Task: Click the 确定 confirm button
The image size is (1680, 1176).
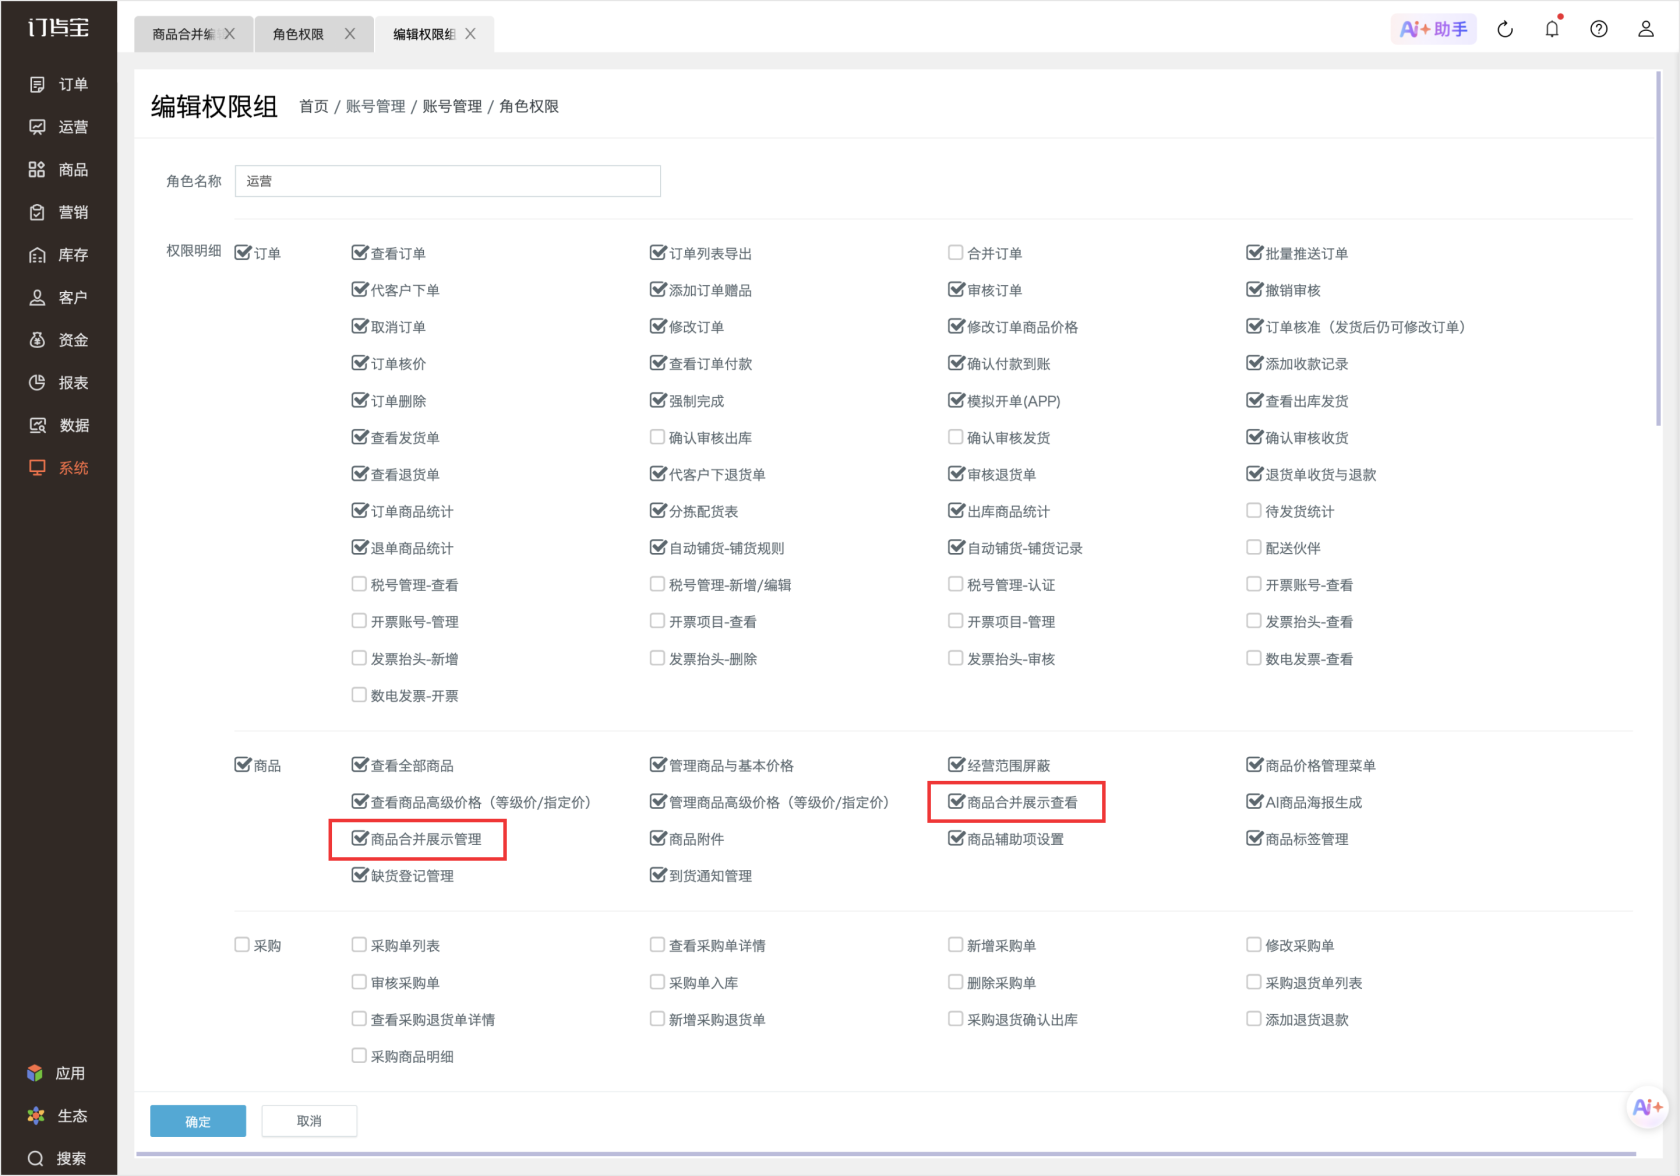Action: [198, 1121]
